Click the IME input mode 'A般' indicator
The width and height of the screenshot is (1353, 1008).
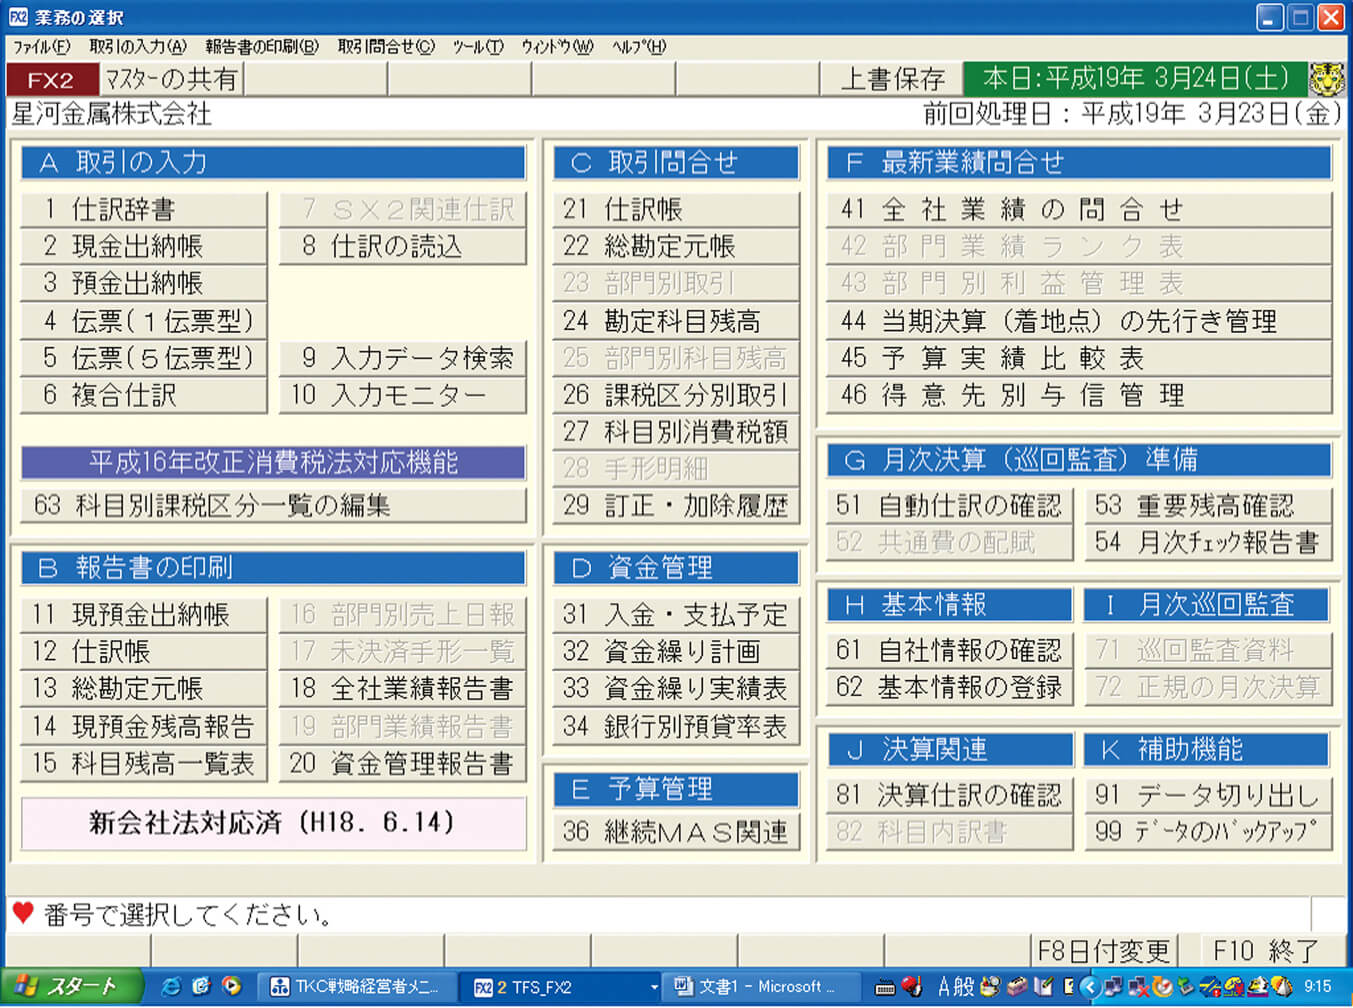[x=955, y=987]
